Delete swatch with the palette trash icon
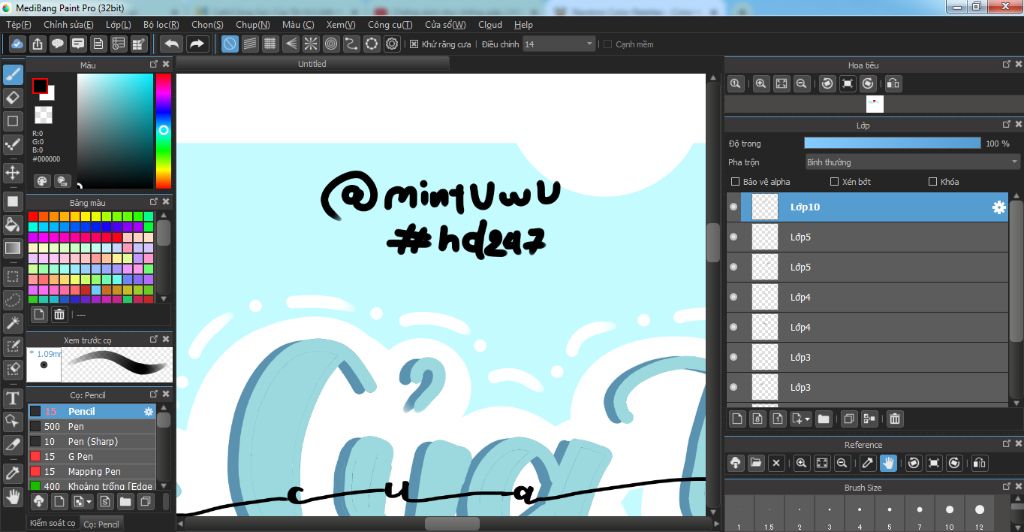This screenshot has width=1024, height=532. click(59, 314)
